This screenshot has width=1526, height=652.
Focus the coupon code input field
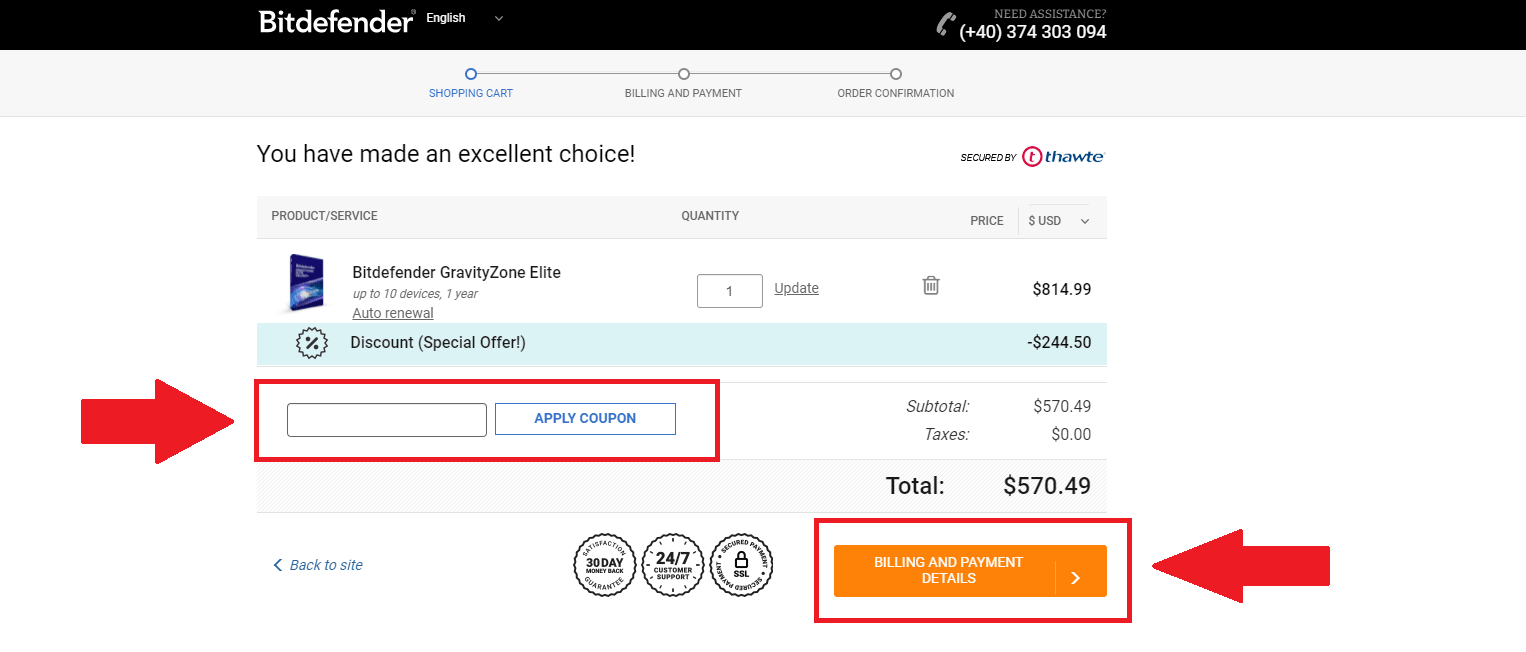point(386,420)
